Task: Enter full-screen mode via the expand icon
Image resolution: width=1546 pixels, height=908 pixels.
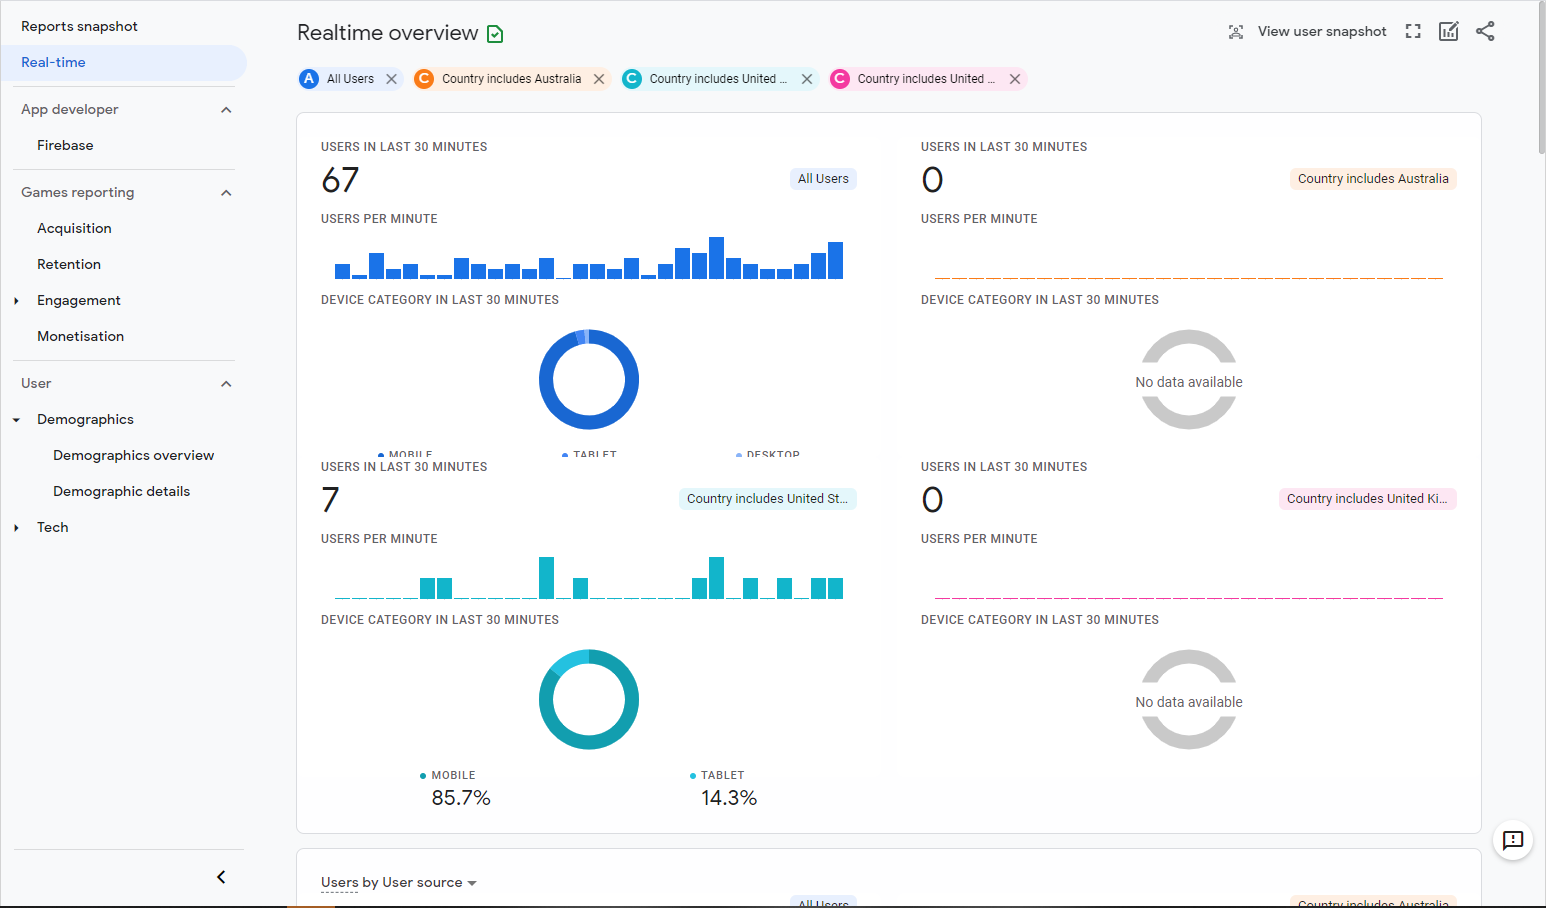Action: coord(1413,31)
